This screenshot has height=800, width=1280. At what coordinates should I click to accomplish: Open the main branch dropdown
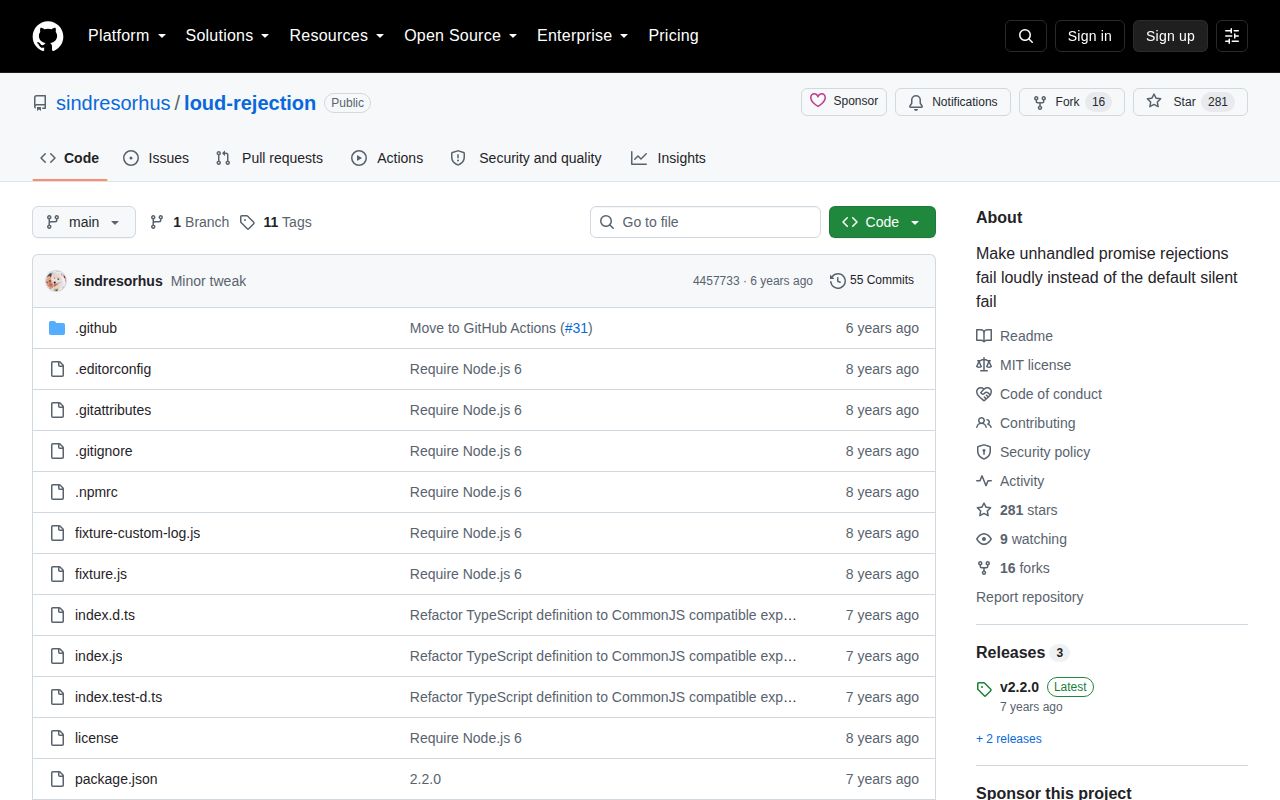(x=84, y=222)
